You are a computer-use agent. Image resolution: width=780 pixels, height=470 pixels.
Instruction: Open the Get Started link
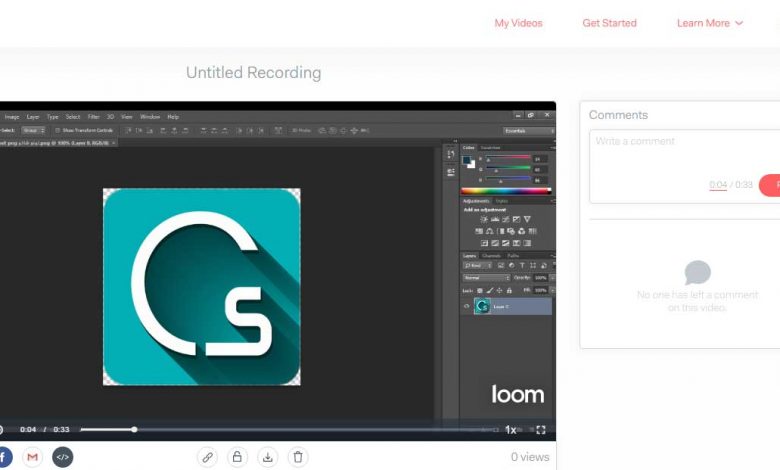click(x=609, y=23)
